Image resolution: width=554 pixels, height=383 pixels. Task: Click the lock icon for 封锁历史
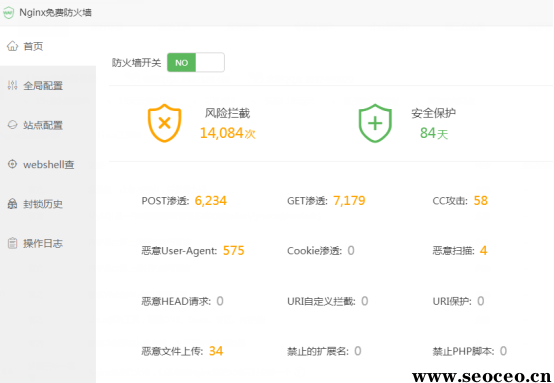coord(12,204)
